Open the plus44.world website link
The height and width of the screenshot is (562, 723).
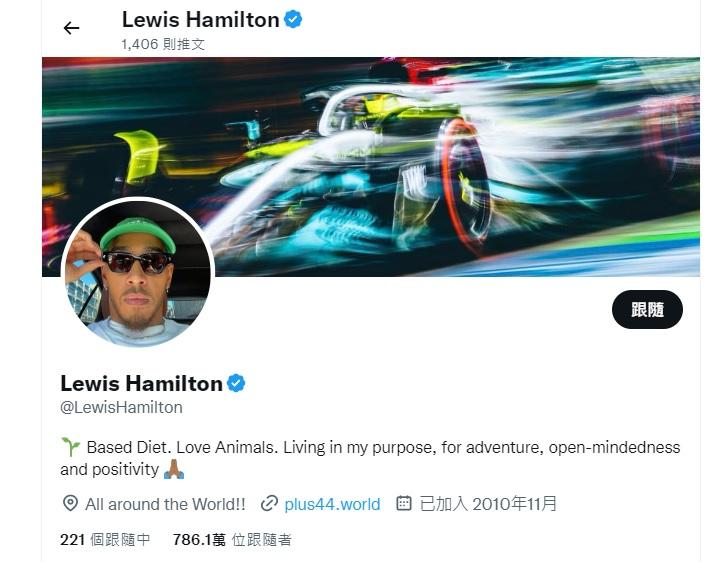pos(332,504)
